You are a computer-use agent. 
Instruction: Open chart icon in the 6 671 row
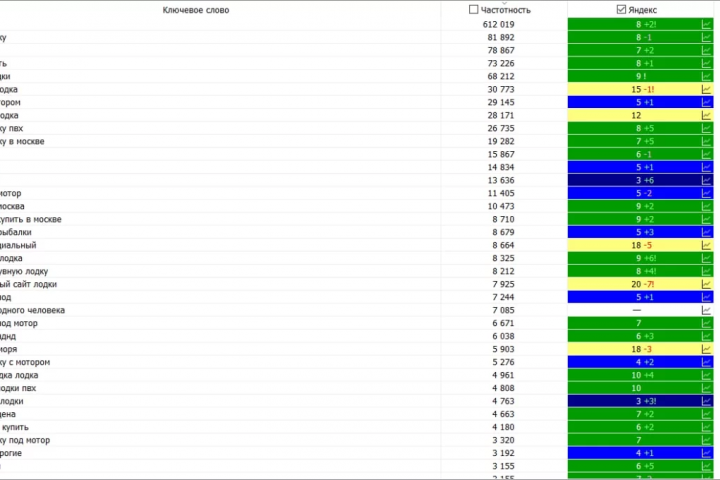click(x=706, y=323)
